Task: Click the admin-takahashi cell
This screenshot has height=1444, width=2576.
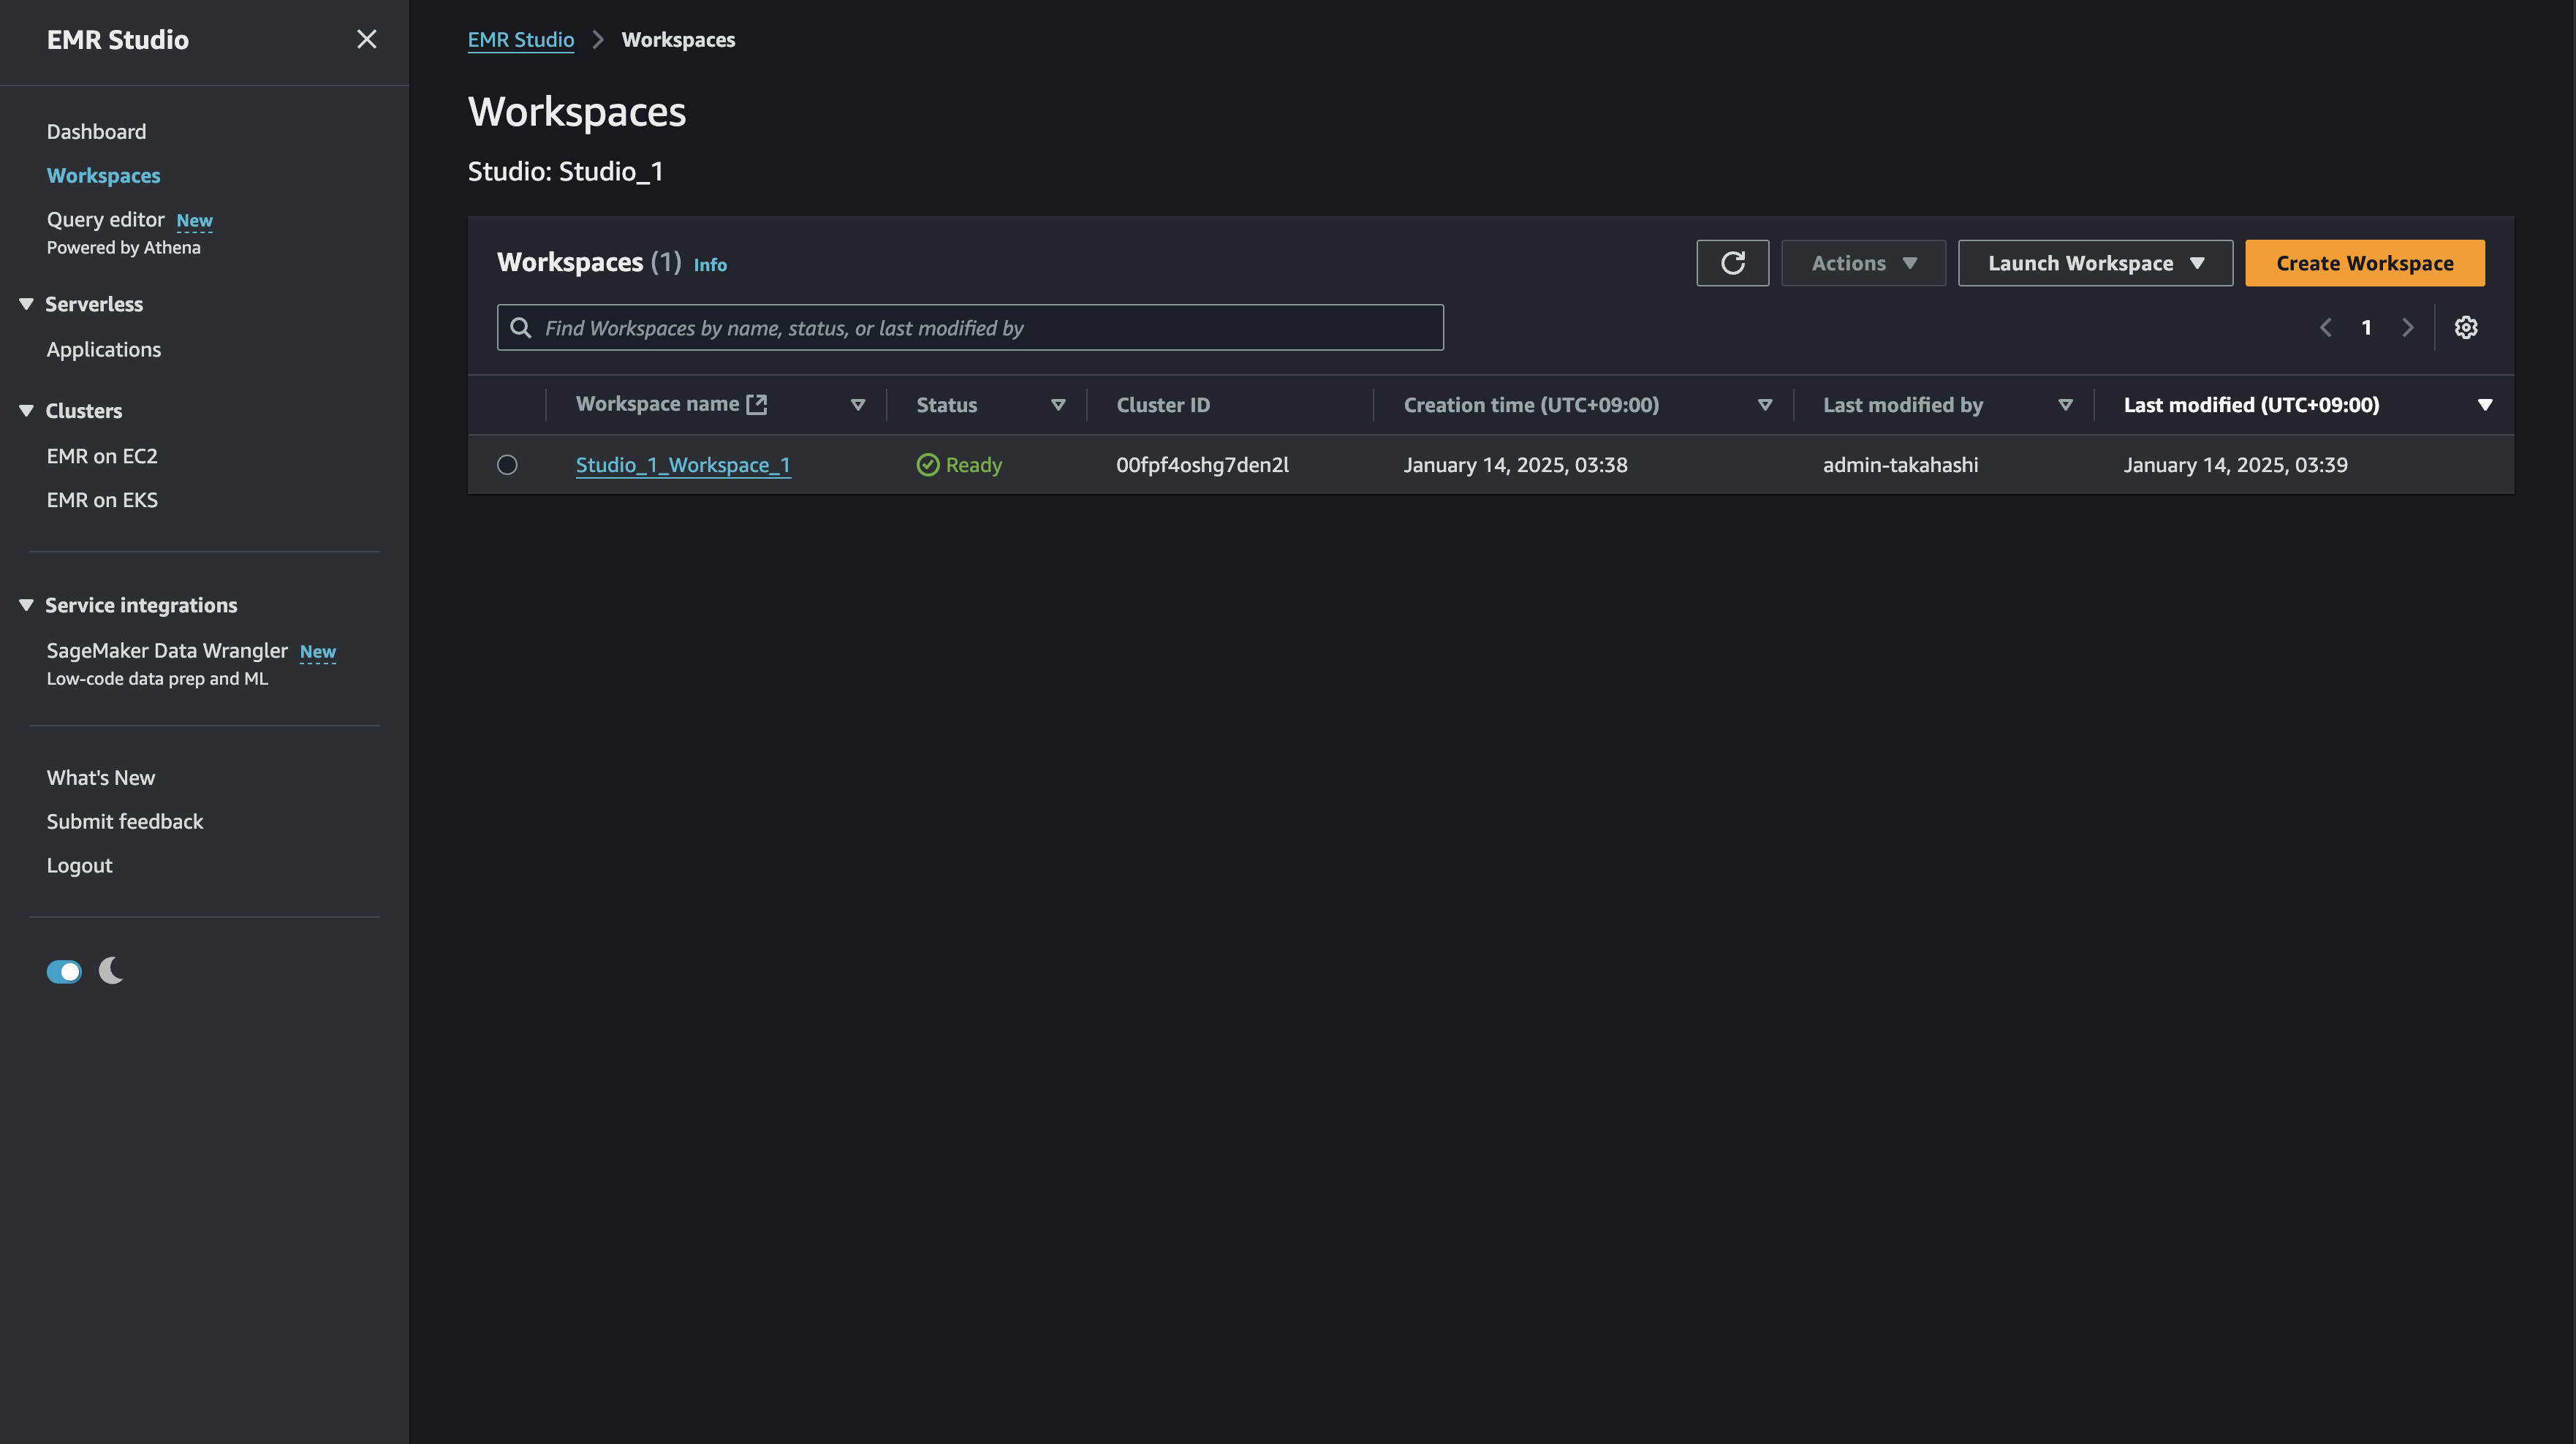Action: (1900, 465)
